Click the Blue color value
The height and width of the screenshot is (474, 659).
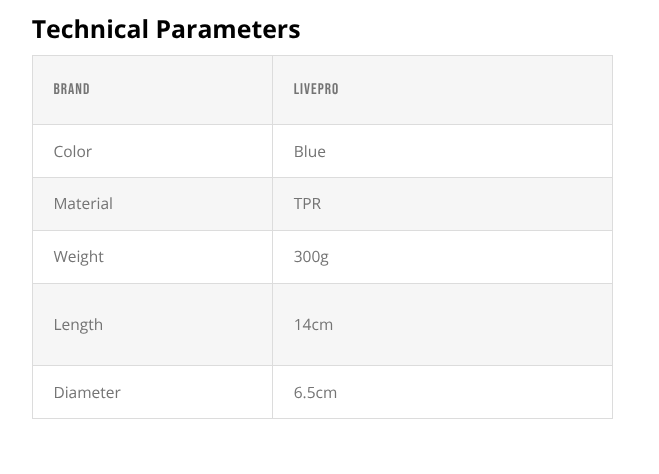point(310,151)
